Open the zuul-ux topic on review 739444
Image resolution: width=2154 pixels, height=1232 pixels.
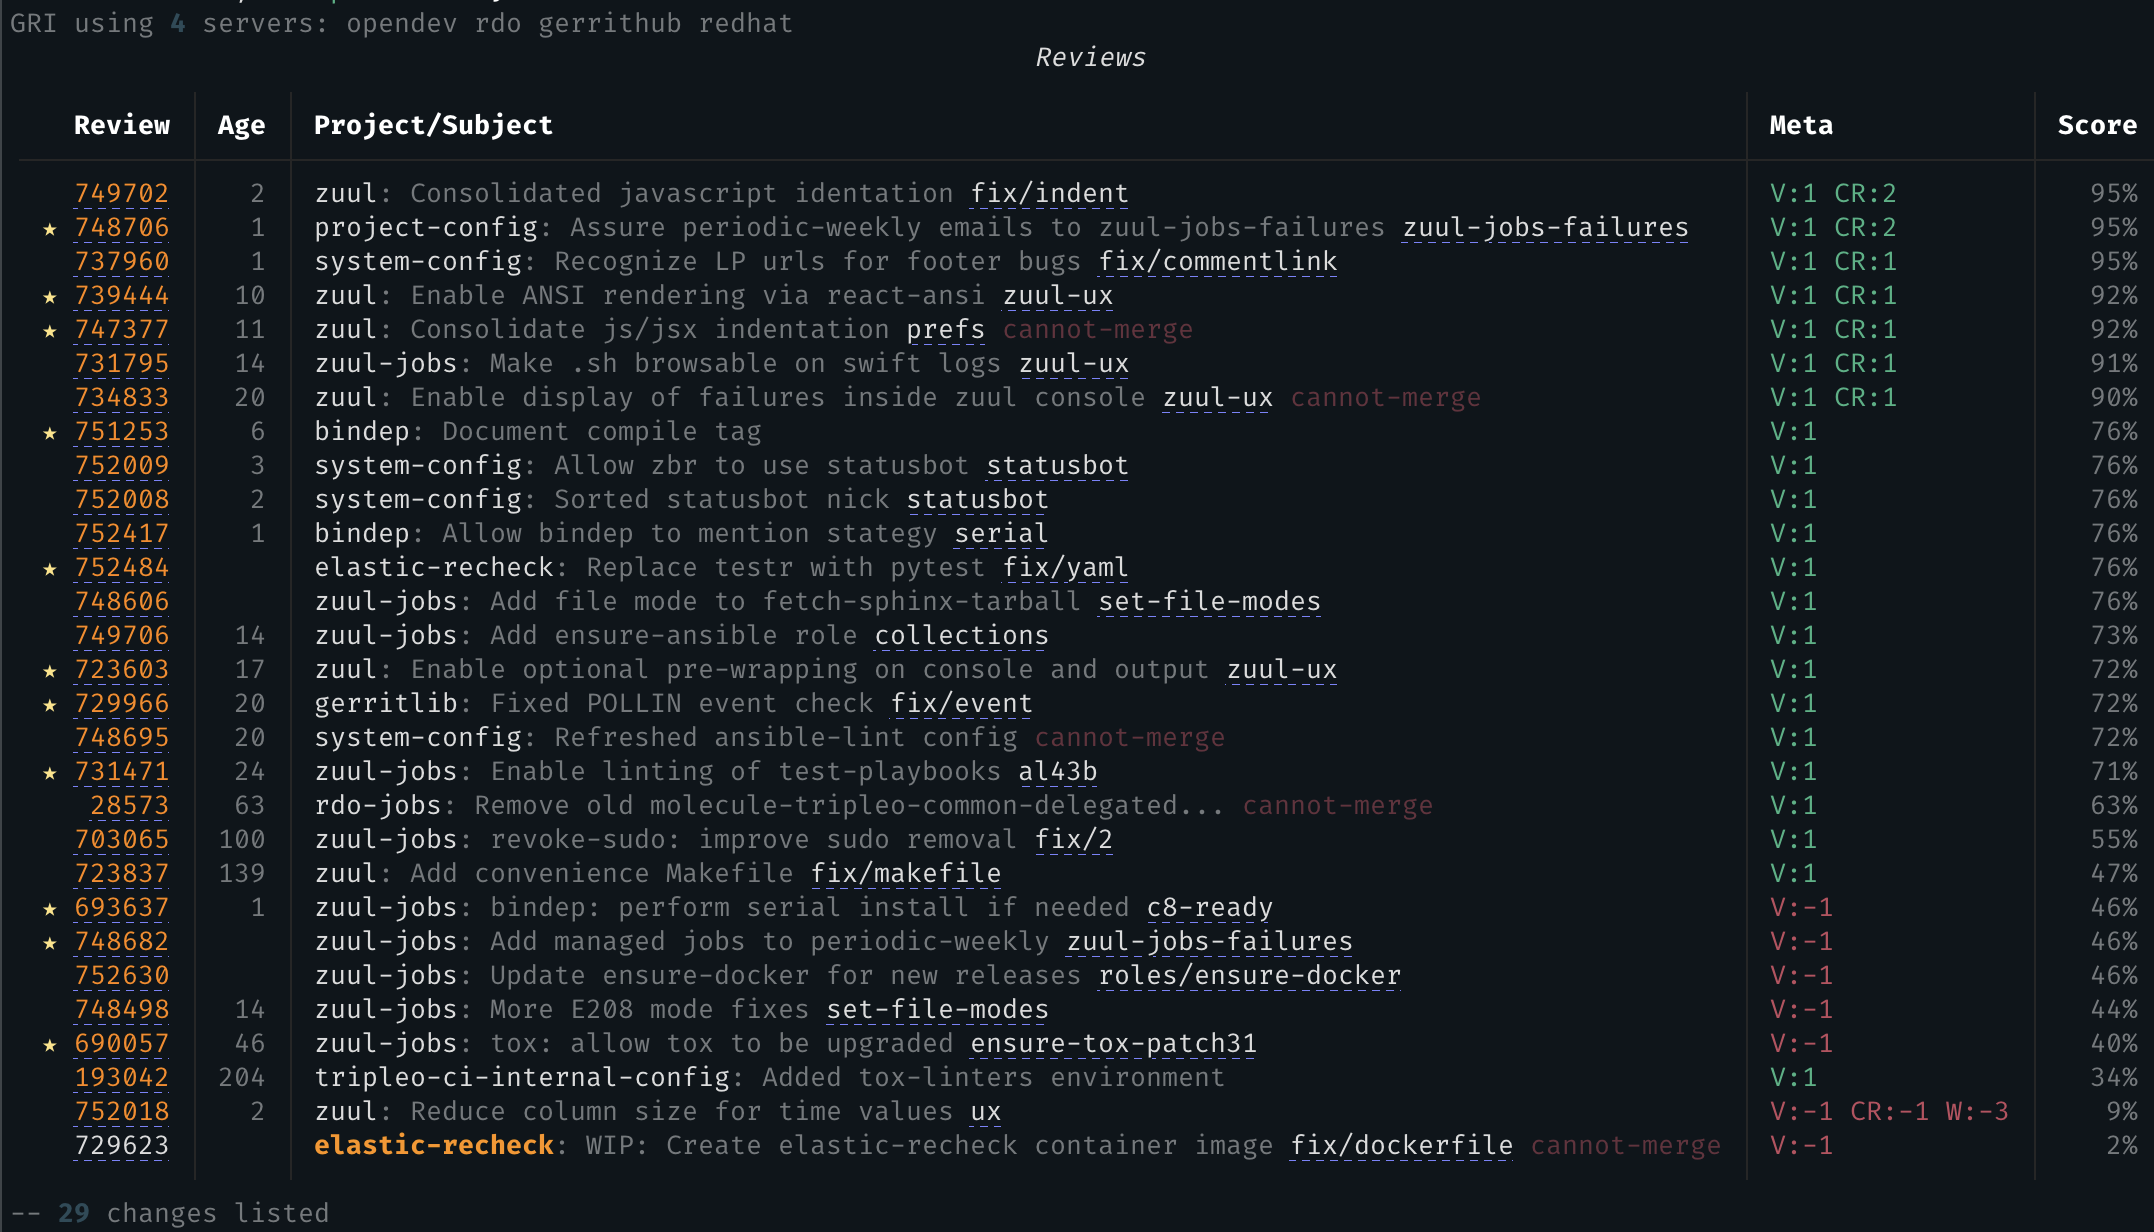1057,295
